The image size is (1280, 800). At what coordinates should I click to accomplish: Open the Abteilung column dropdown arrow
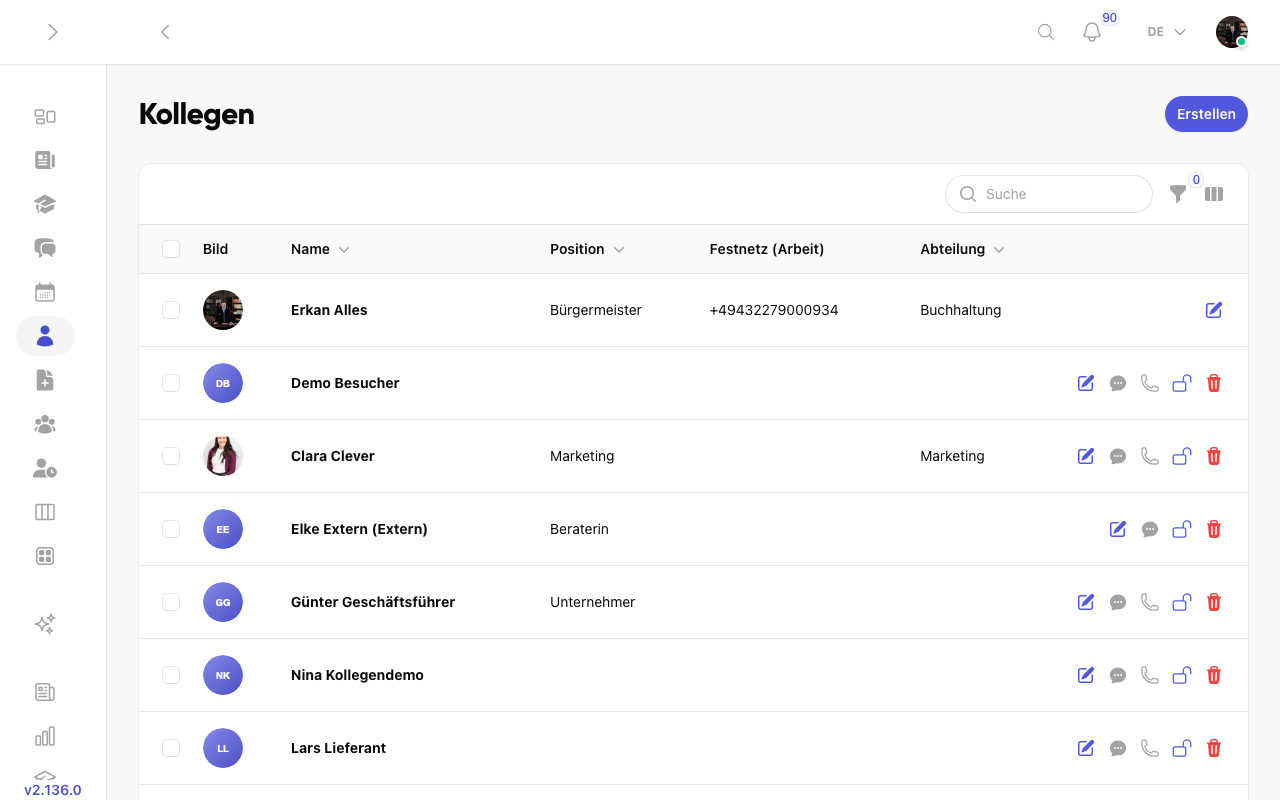999,249
